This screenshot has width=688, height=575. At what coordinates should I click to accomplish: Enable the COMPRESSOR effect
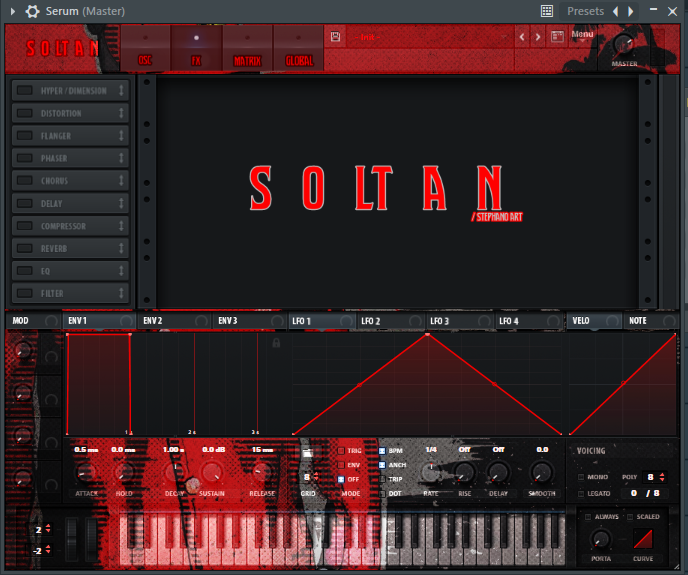tap(25, 226)
